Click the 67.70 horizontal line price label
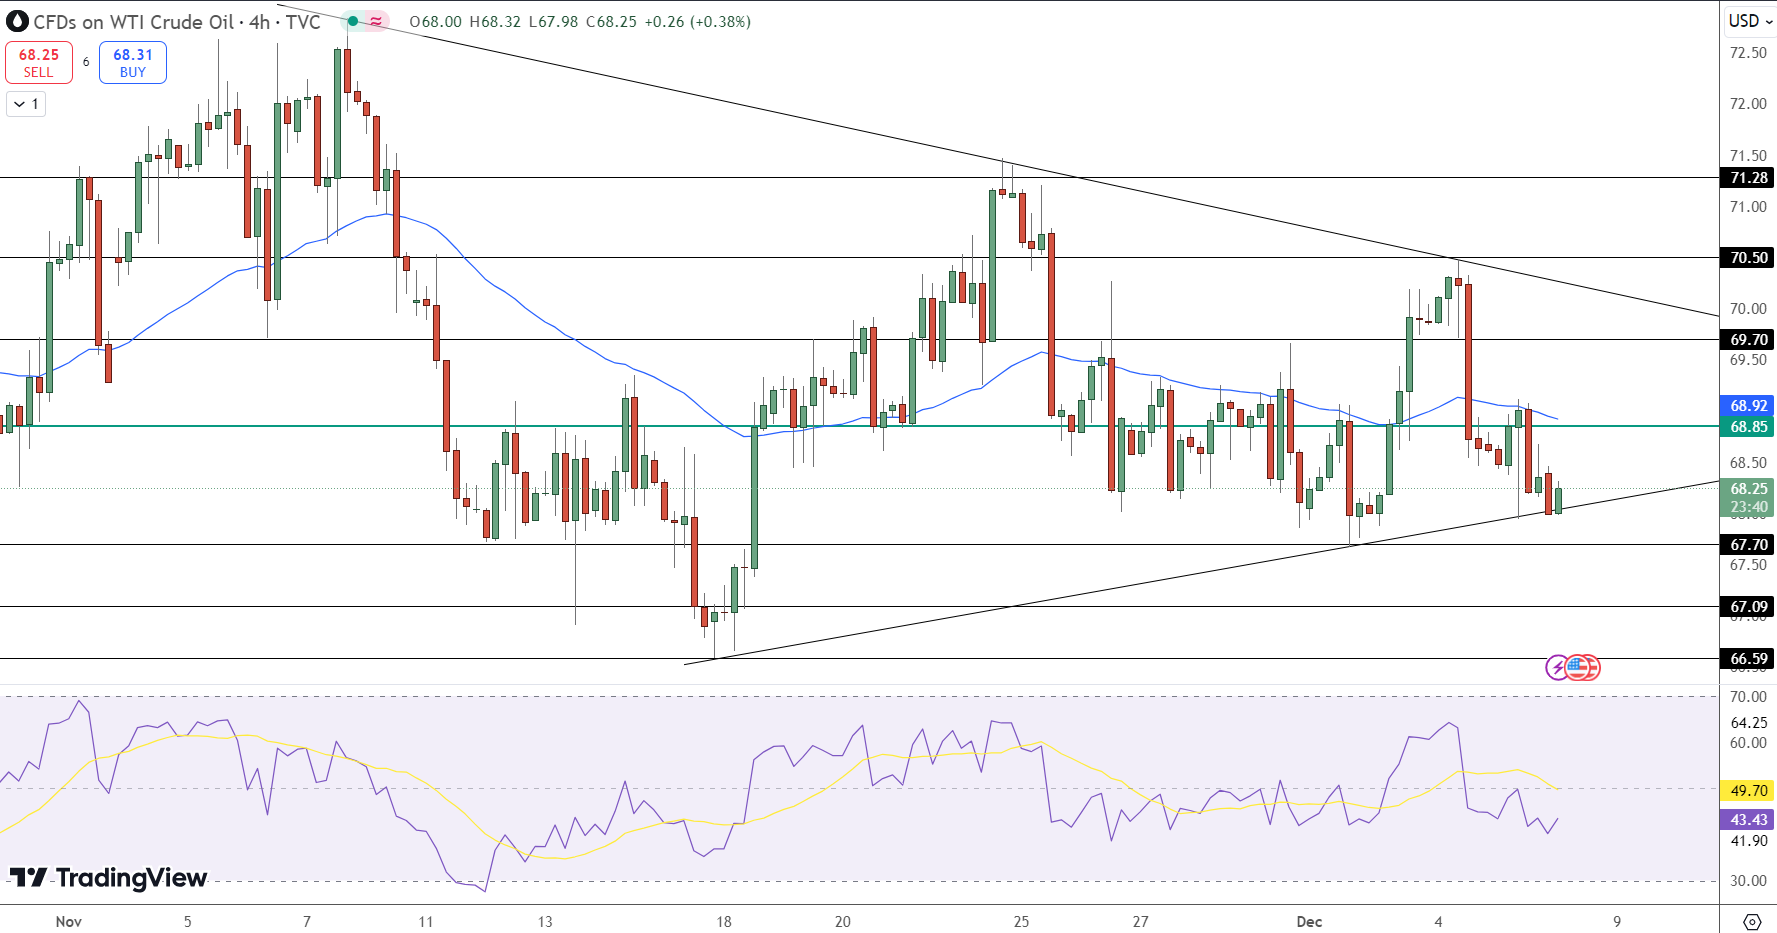This screenshot has height=933, width=1777. point(1748,545)
